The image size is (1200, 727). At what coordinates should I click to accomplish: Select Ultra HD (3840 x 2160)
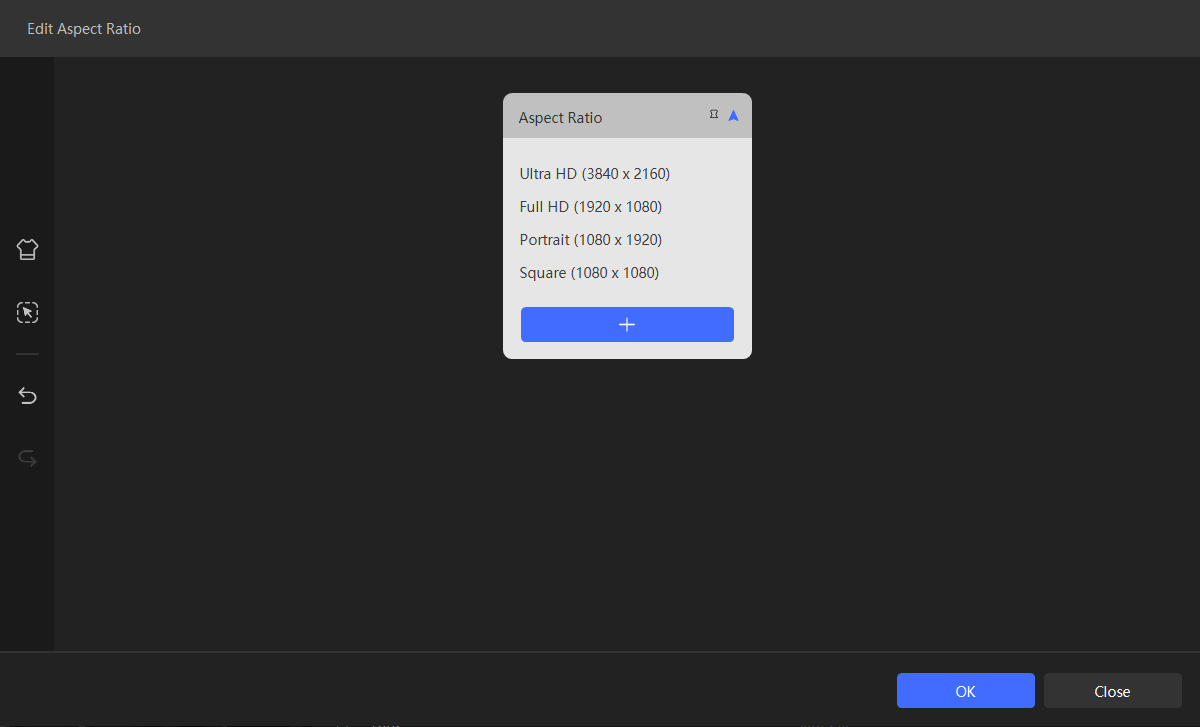pyautogui.click(x=594, y=174)
